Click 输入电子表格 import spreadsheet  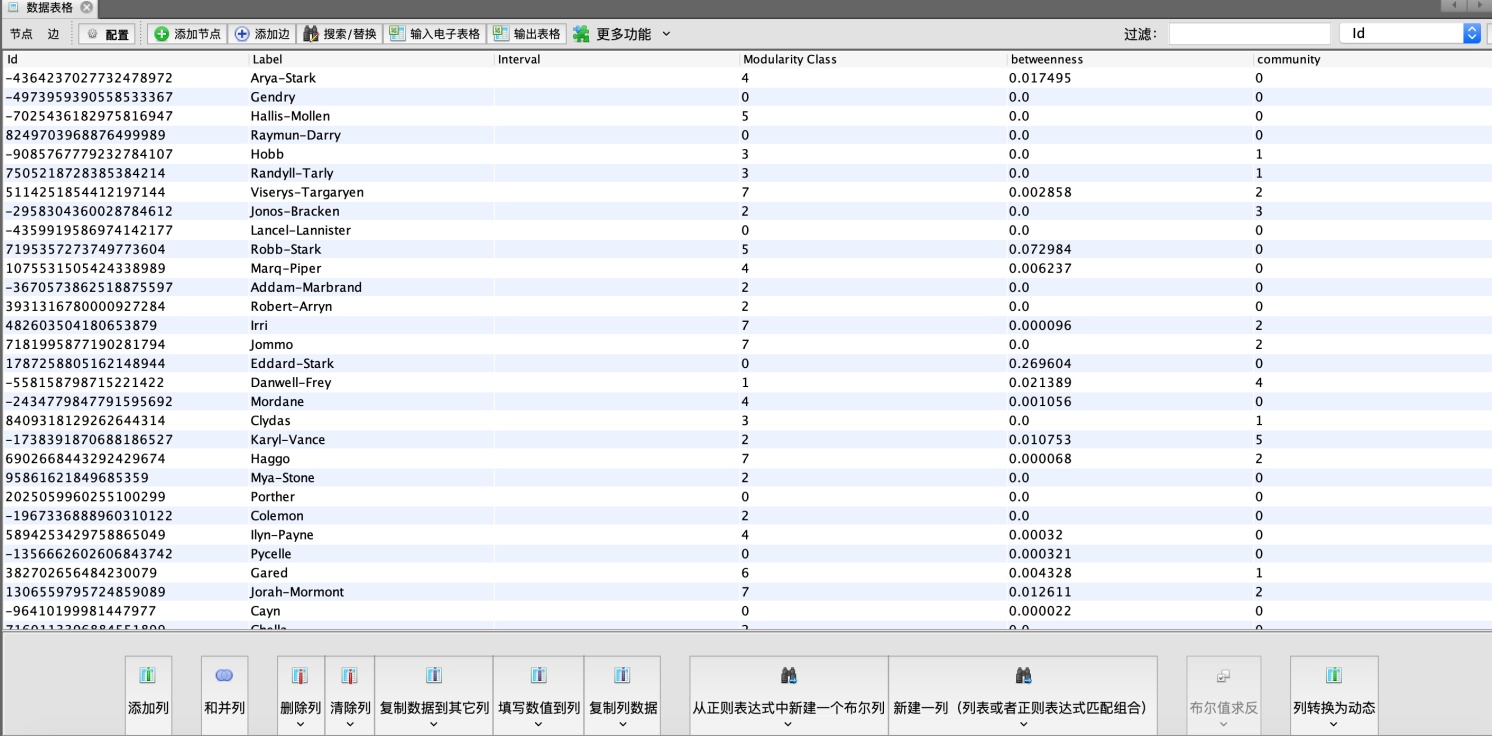[435, 34]
